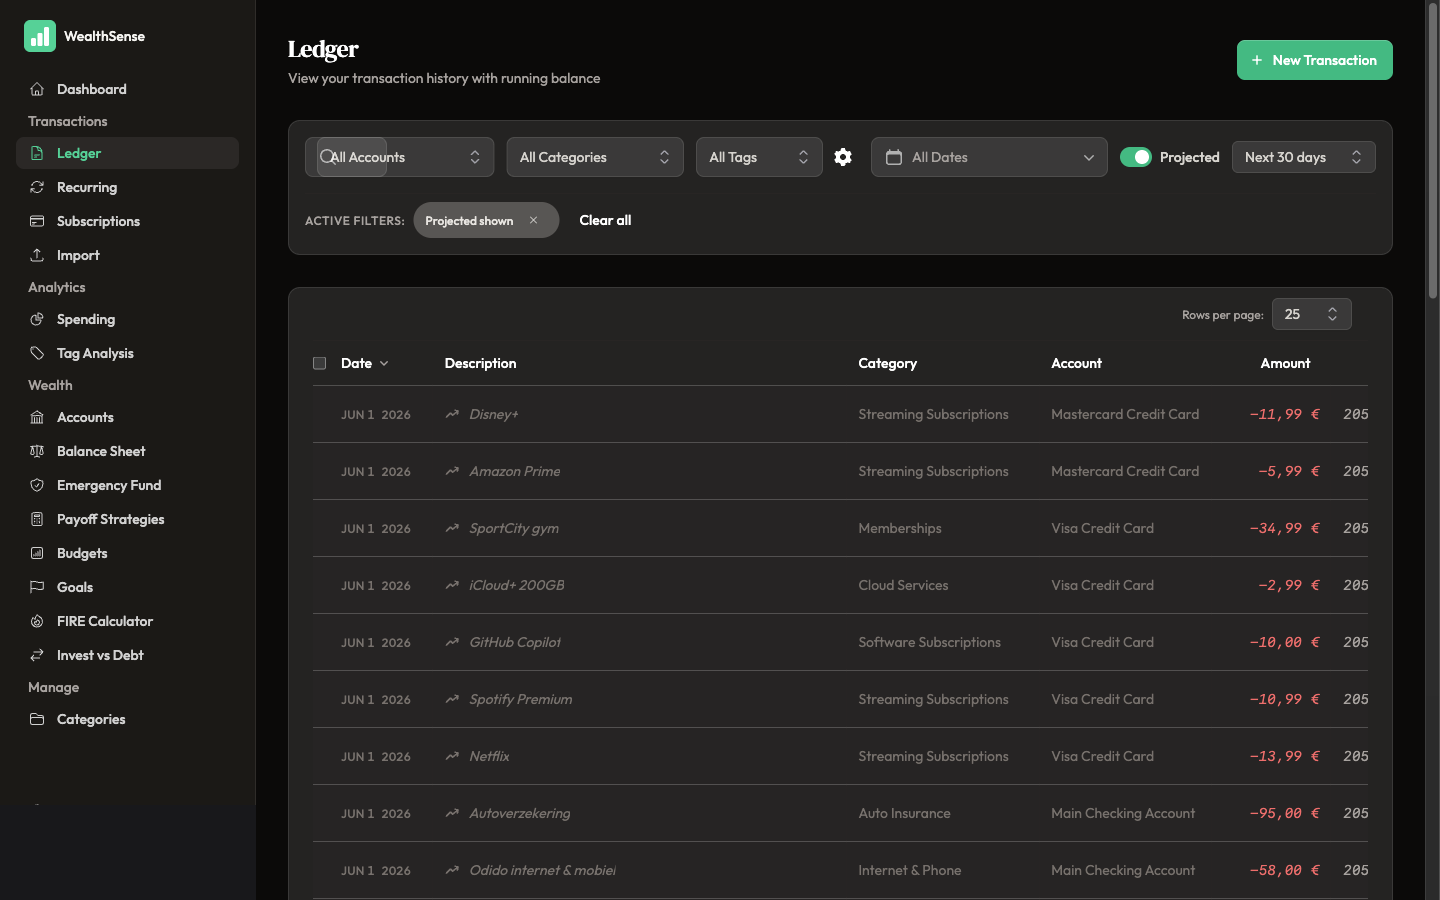Click the Ledger document icon in sidebar

click(x=37, y=153)
